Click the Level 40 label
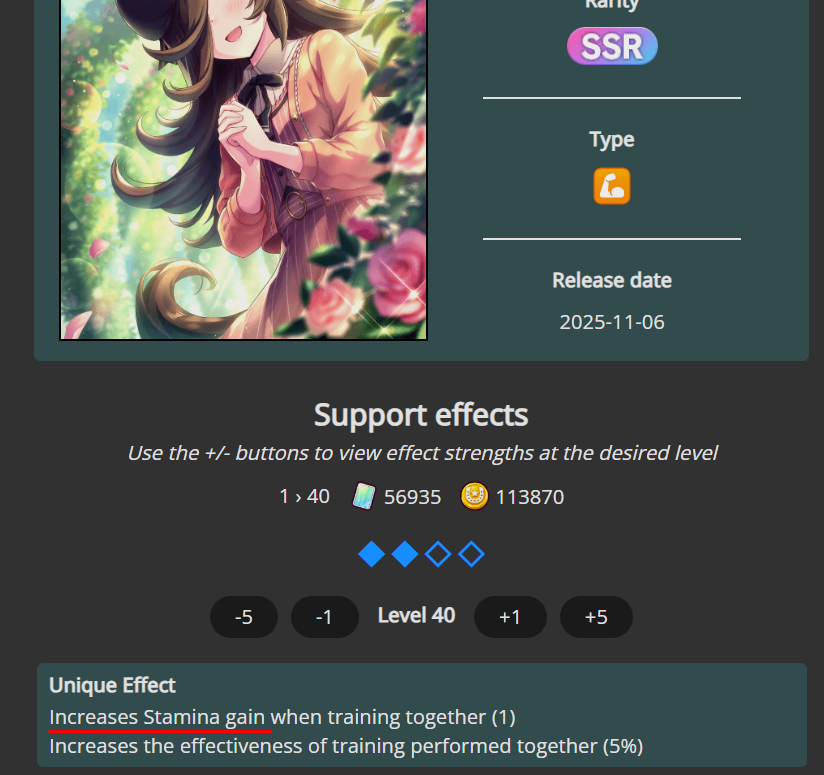824x775 pixels. click(x=416, y=616)
